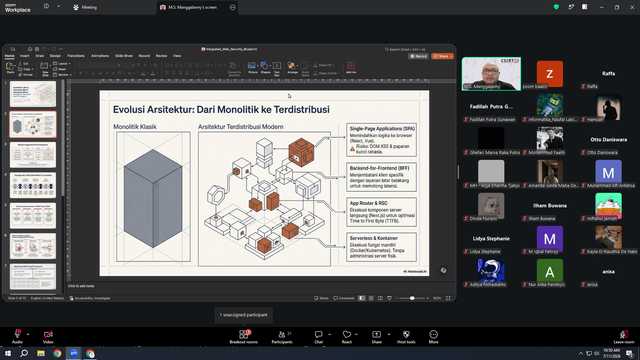
Task: Click the green encryption shield icon
Action: (x=556, y=7)
